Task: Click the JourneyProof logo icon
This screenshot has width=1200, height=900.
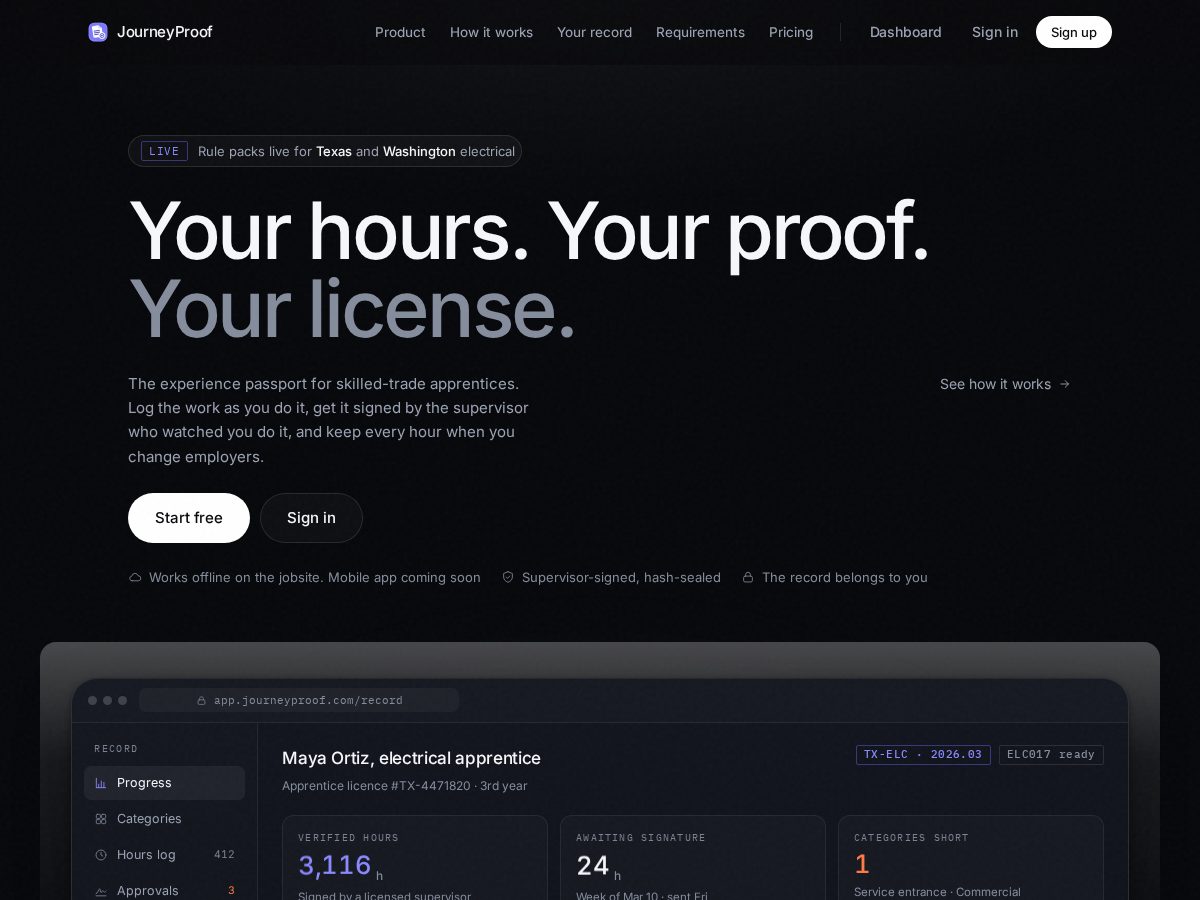Action: coord(98,32)
